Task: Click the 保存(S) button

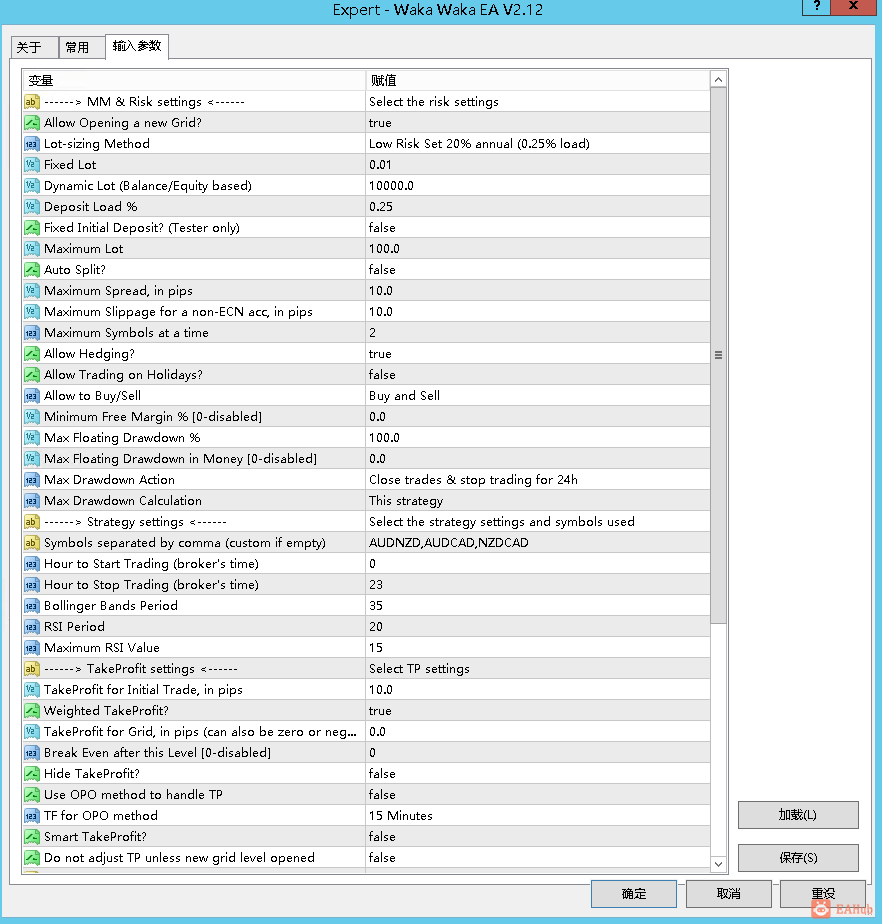Action: [798, 858]
